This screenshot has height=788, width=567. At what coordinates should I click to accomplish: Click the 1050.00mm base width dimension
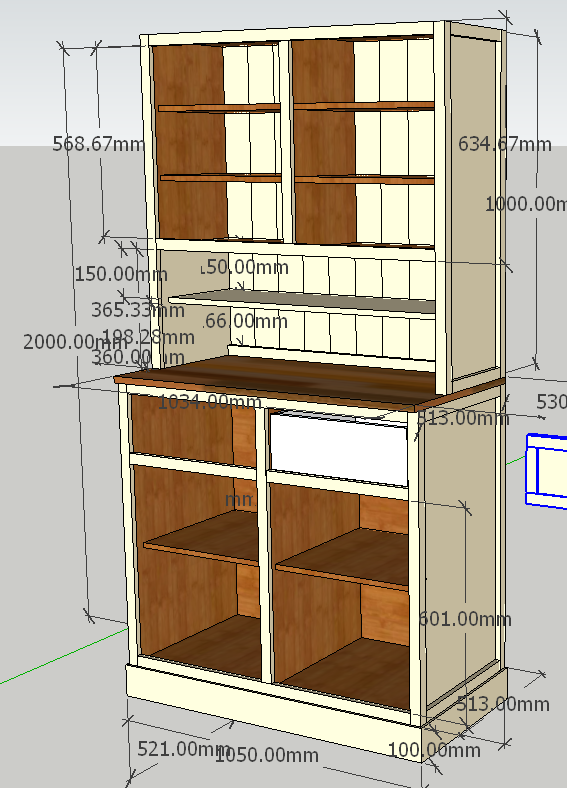click(267, 755)
